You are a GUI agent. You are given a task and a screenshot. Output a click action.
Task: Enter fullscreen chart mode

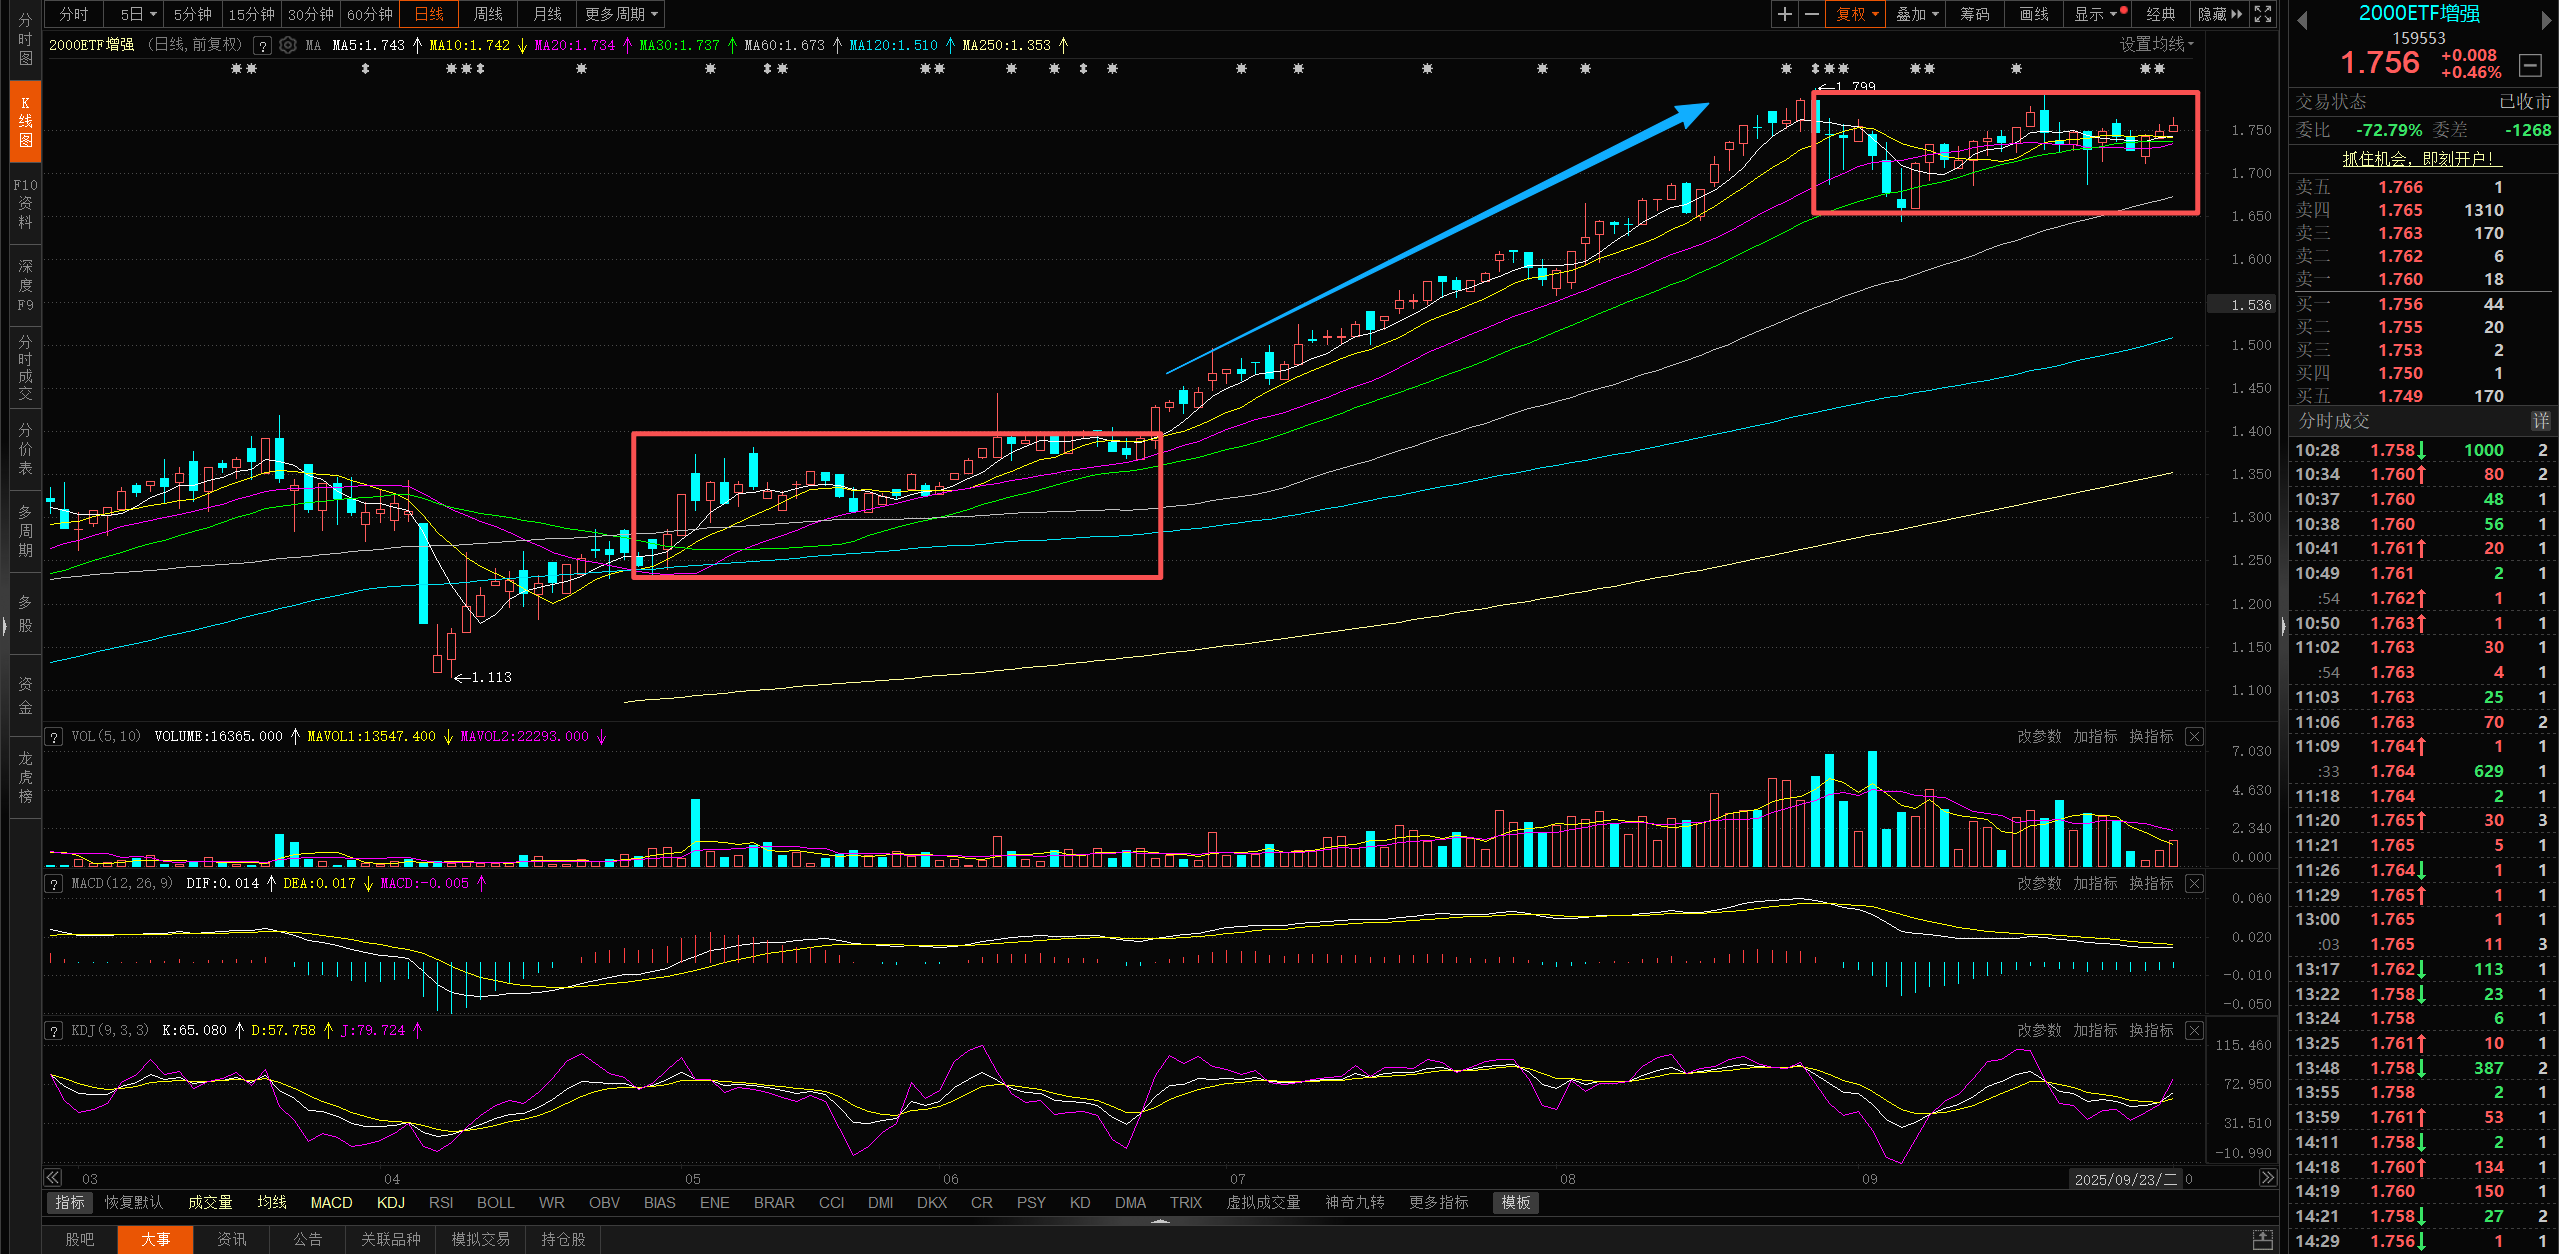click(x=2263, y=14)
